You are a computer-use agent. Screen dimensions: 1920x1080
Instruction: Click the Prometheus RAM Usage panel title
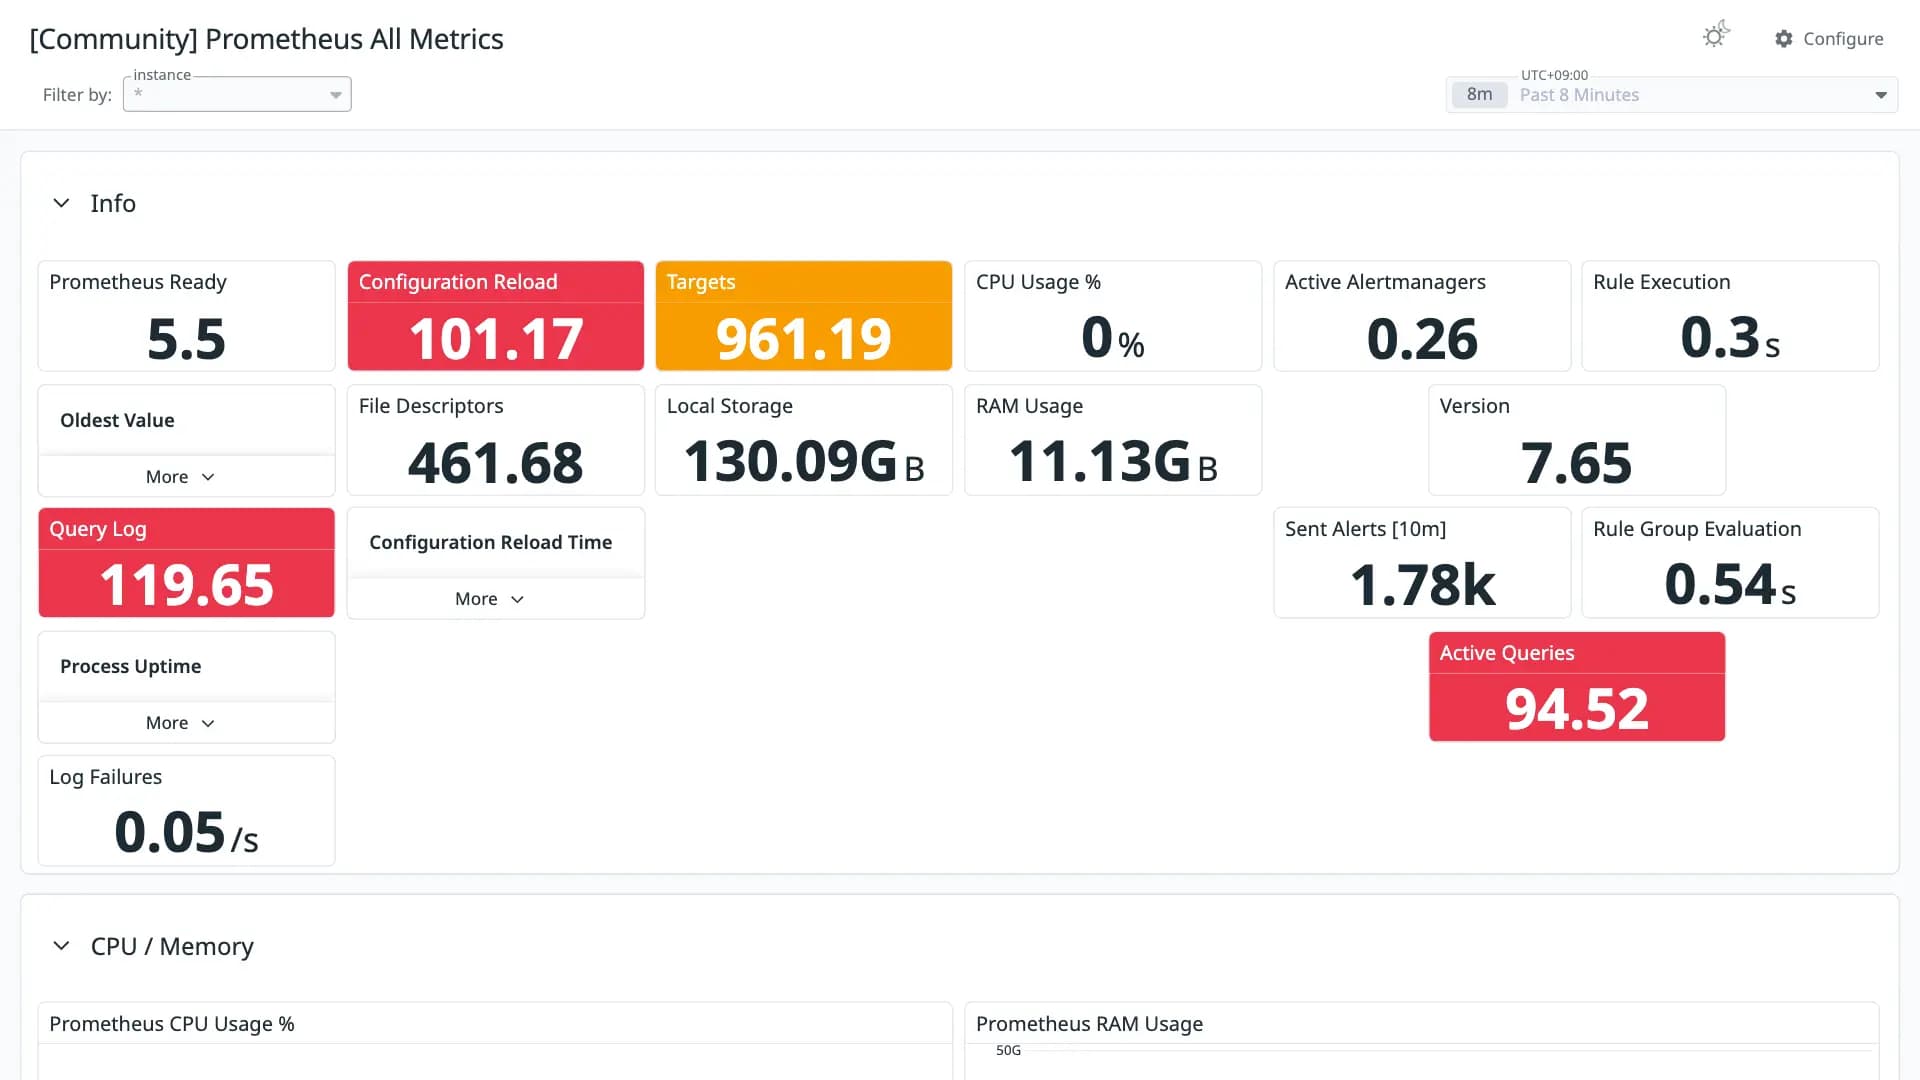pos(1089,1024)
